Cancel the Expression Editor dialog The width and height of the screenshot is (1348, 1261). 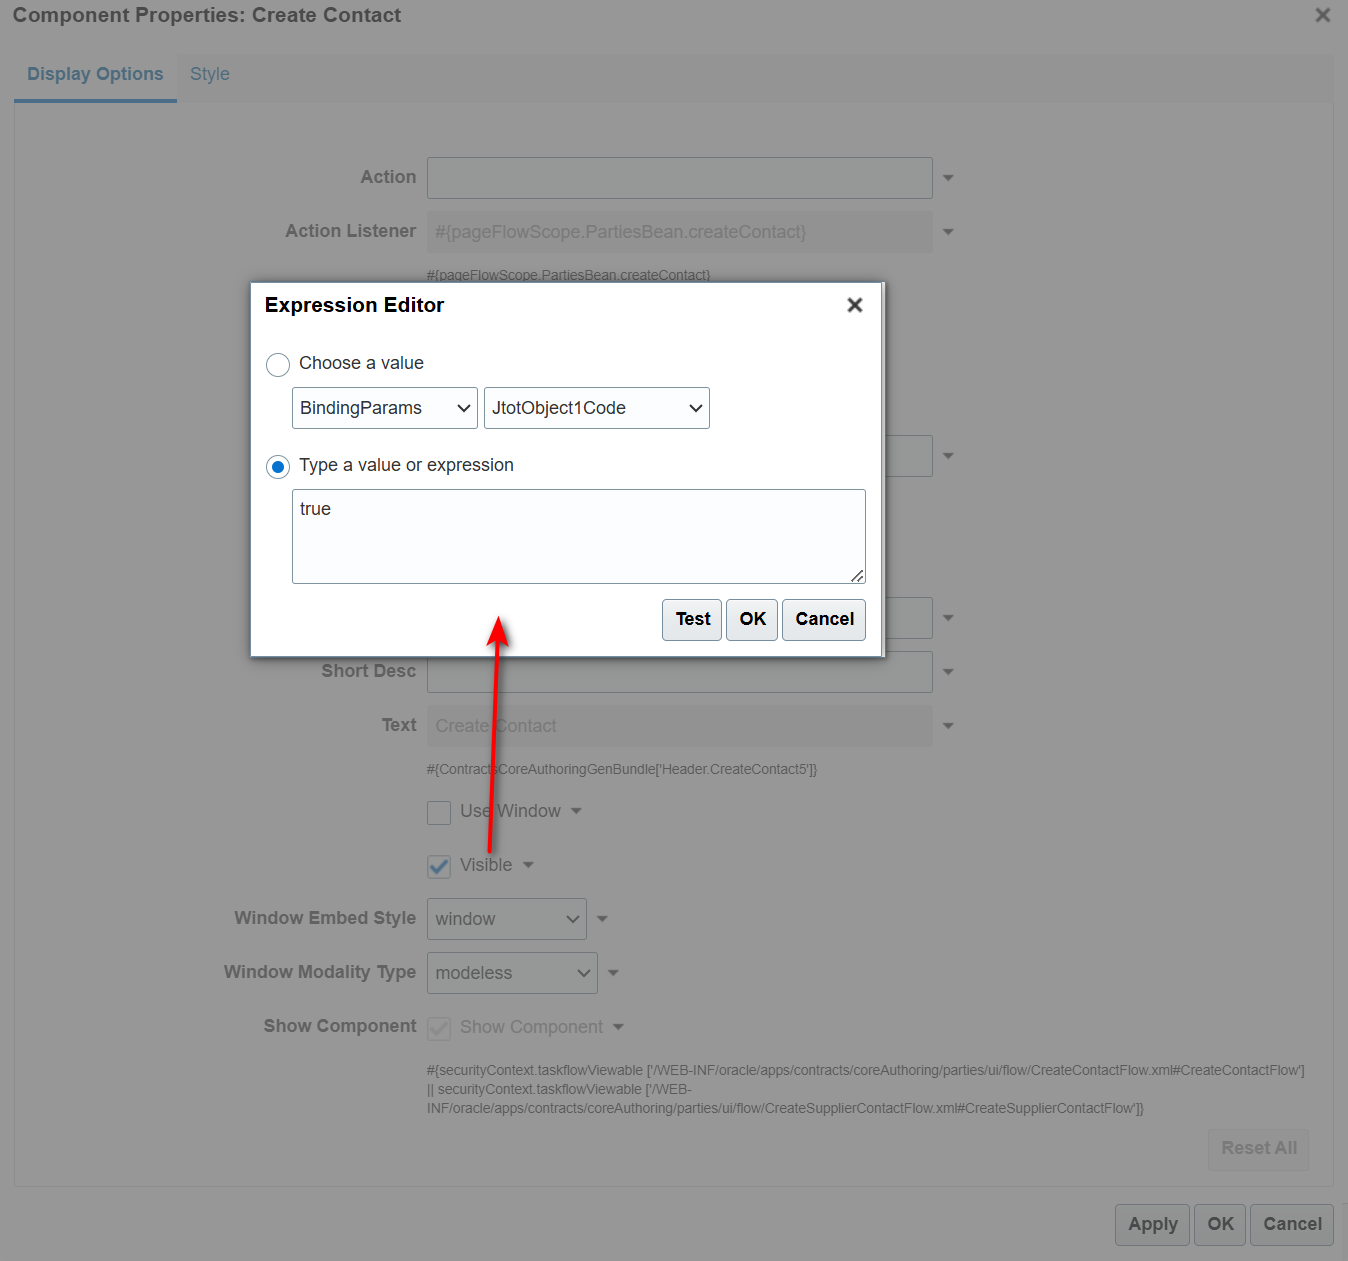click(824, 620)
